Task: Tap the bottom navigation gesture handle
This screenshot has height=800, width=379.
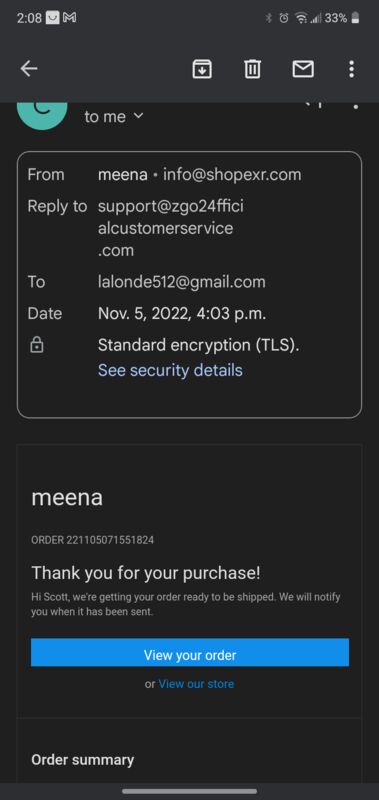Action: point(190,791)
